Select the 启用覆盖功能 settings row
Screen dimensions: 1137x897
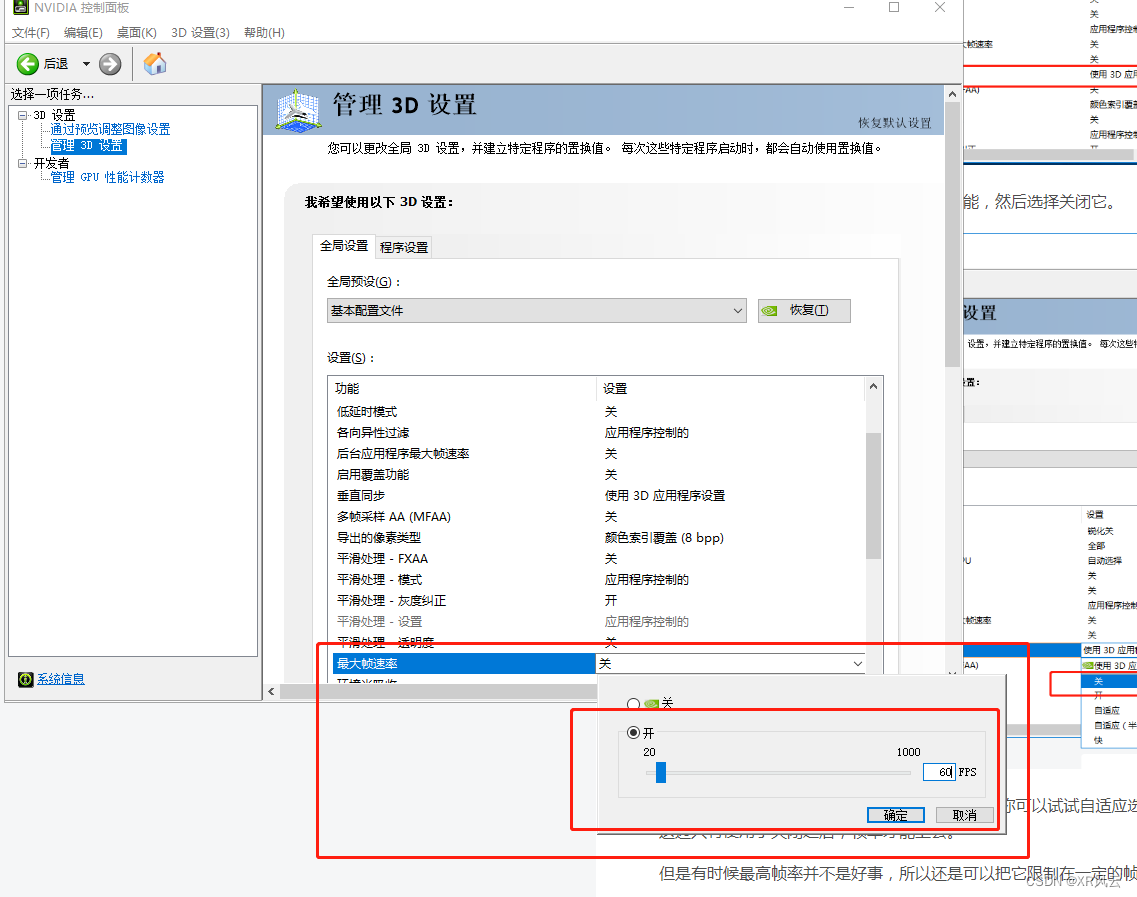tap(599, 474)
